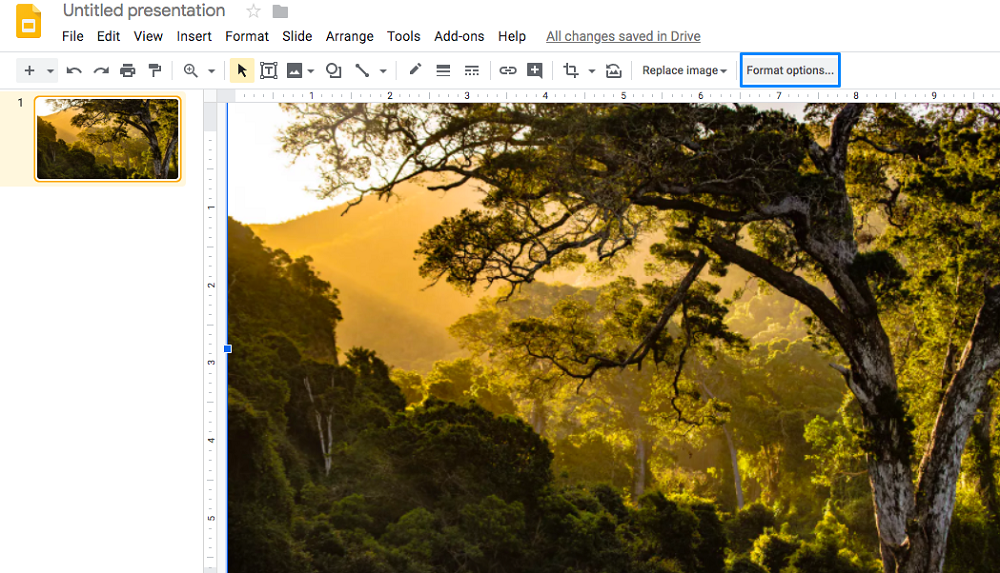Open the Border weight options
1000x573 pixels.
(x=443, y=71)
